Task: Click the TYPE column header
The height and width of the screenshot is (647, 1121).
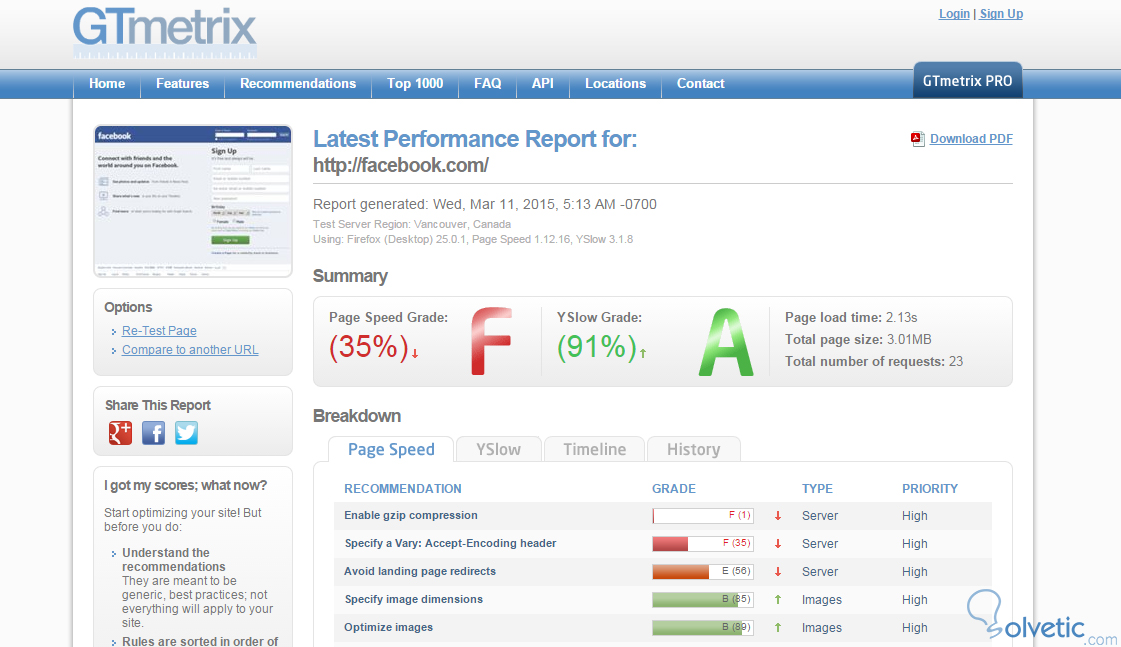Action: click(x=817, y=489)
